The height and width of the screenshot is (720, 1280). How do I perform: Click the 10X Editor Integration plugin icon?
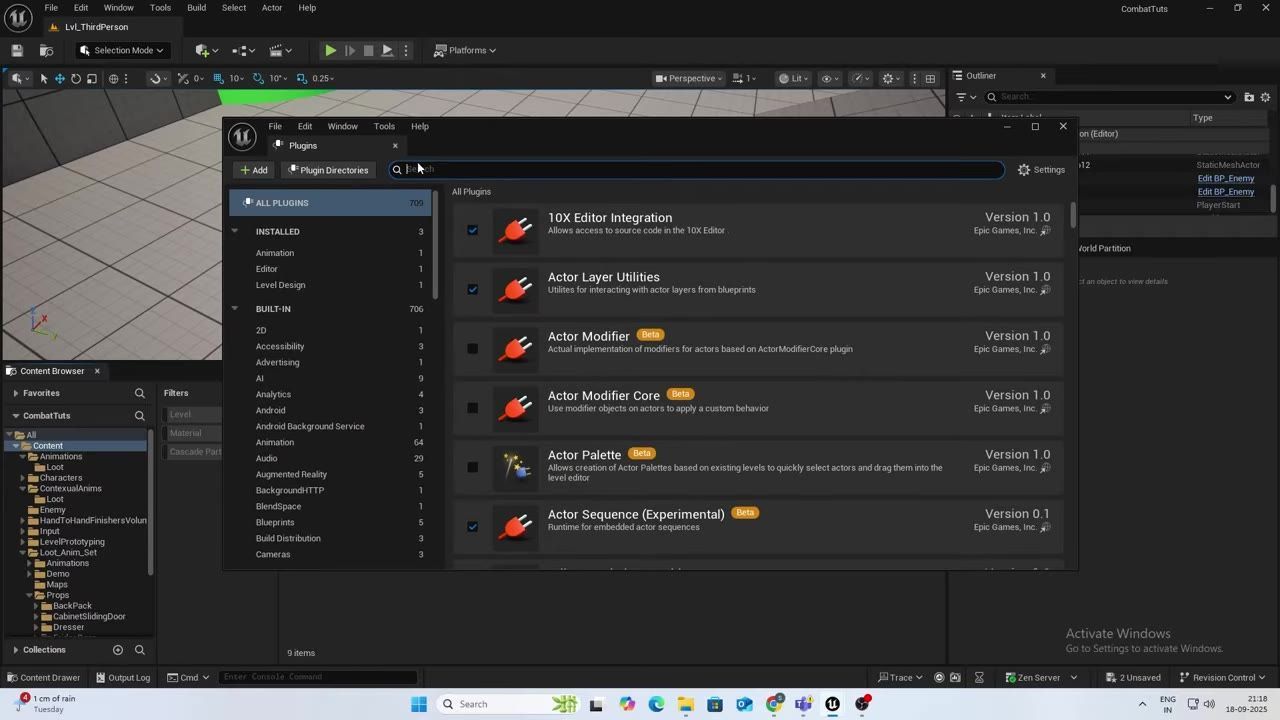point(516,231)
